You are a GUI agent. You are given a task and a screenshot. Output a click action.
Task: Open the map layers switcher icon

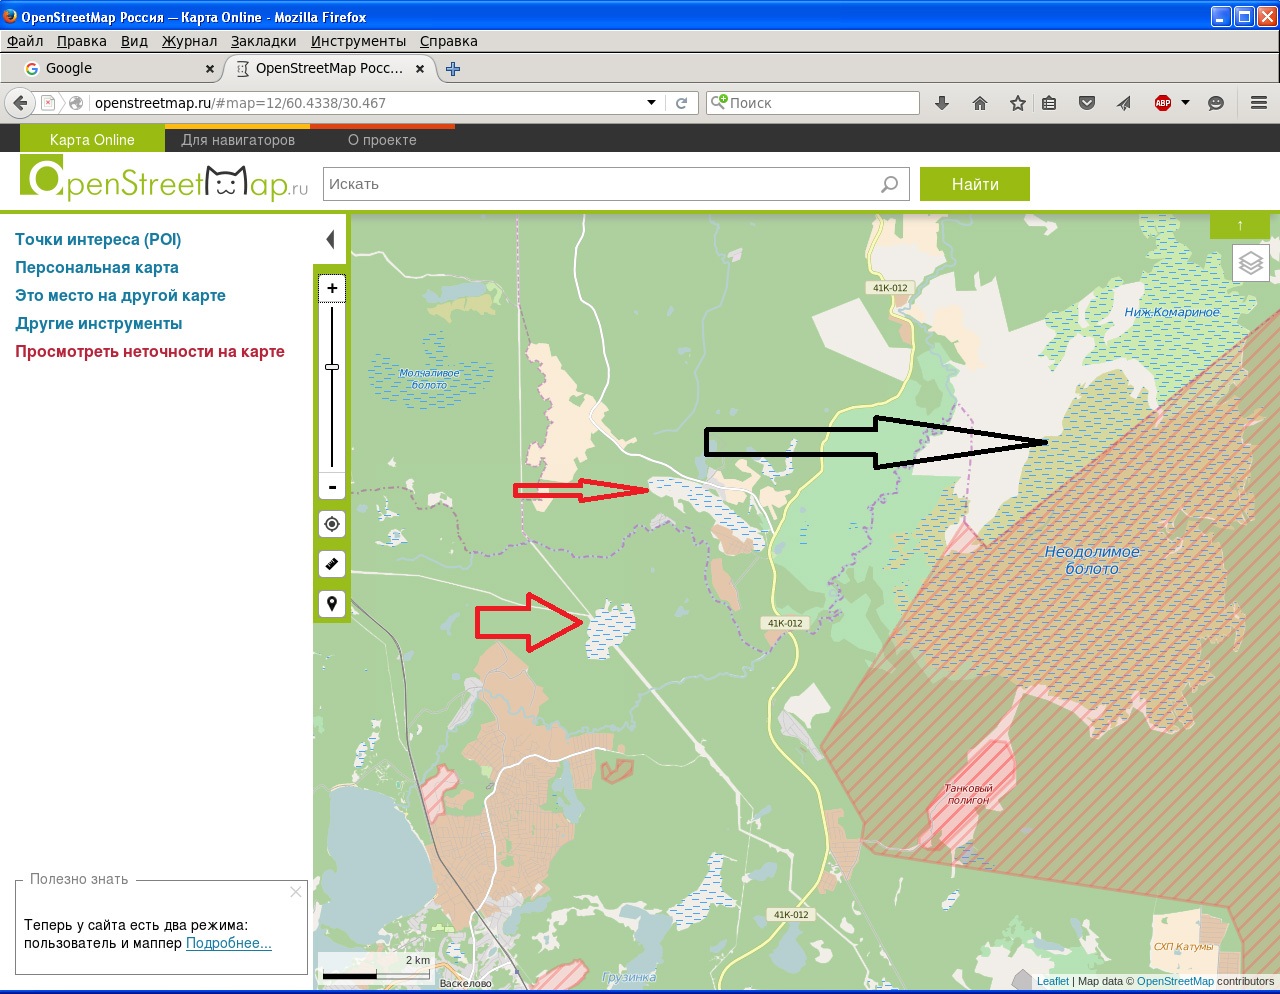pyautogui.click(x=1251, y=263)
